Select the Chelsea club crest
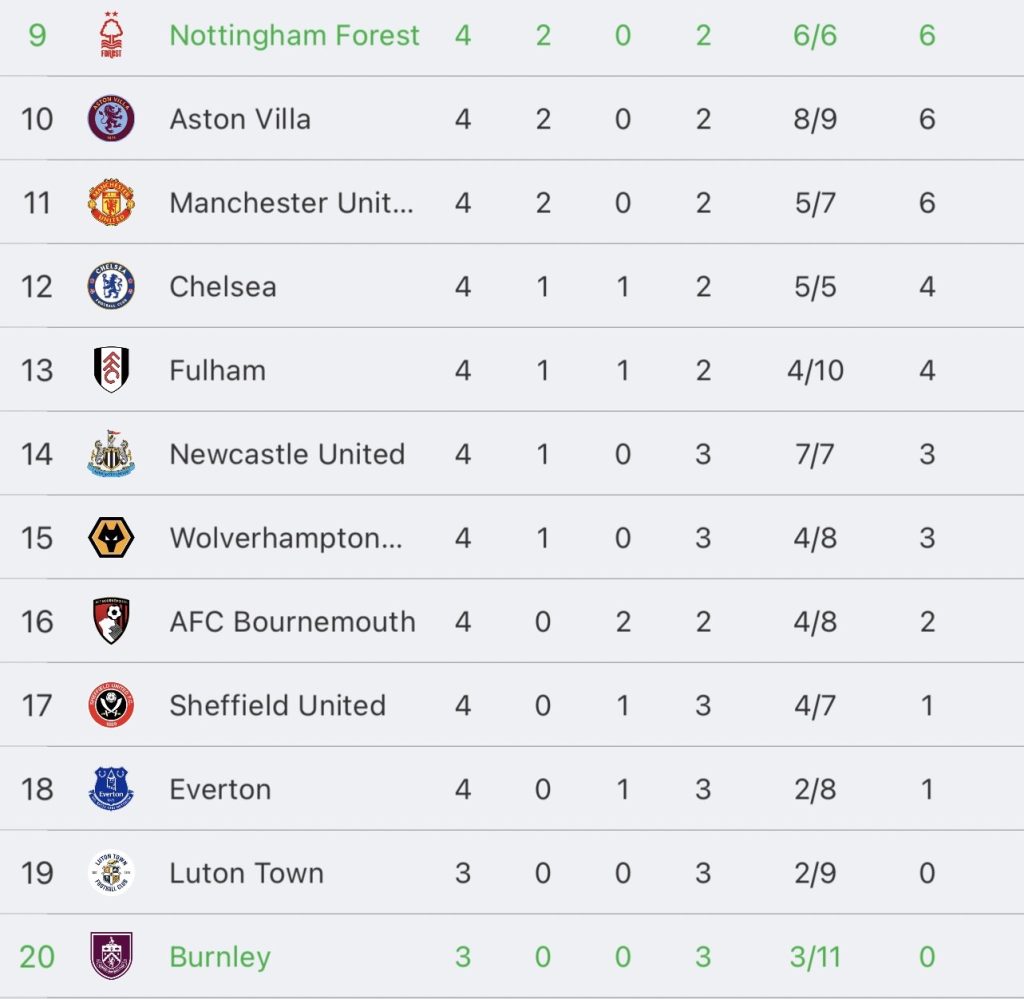The height and width of the screenshot is (999, 1024). click(x=111, y=285)
